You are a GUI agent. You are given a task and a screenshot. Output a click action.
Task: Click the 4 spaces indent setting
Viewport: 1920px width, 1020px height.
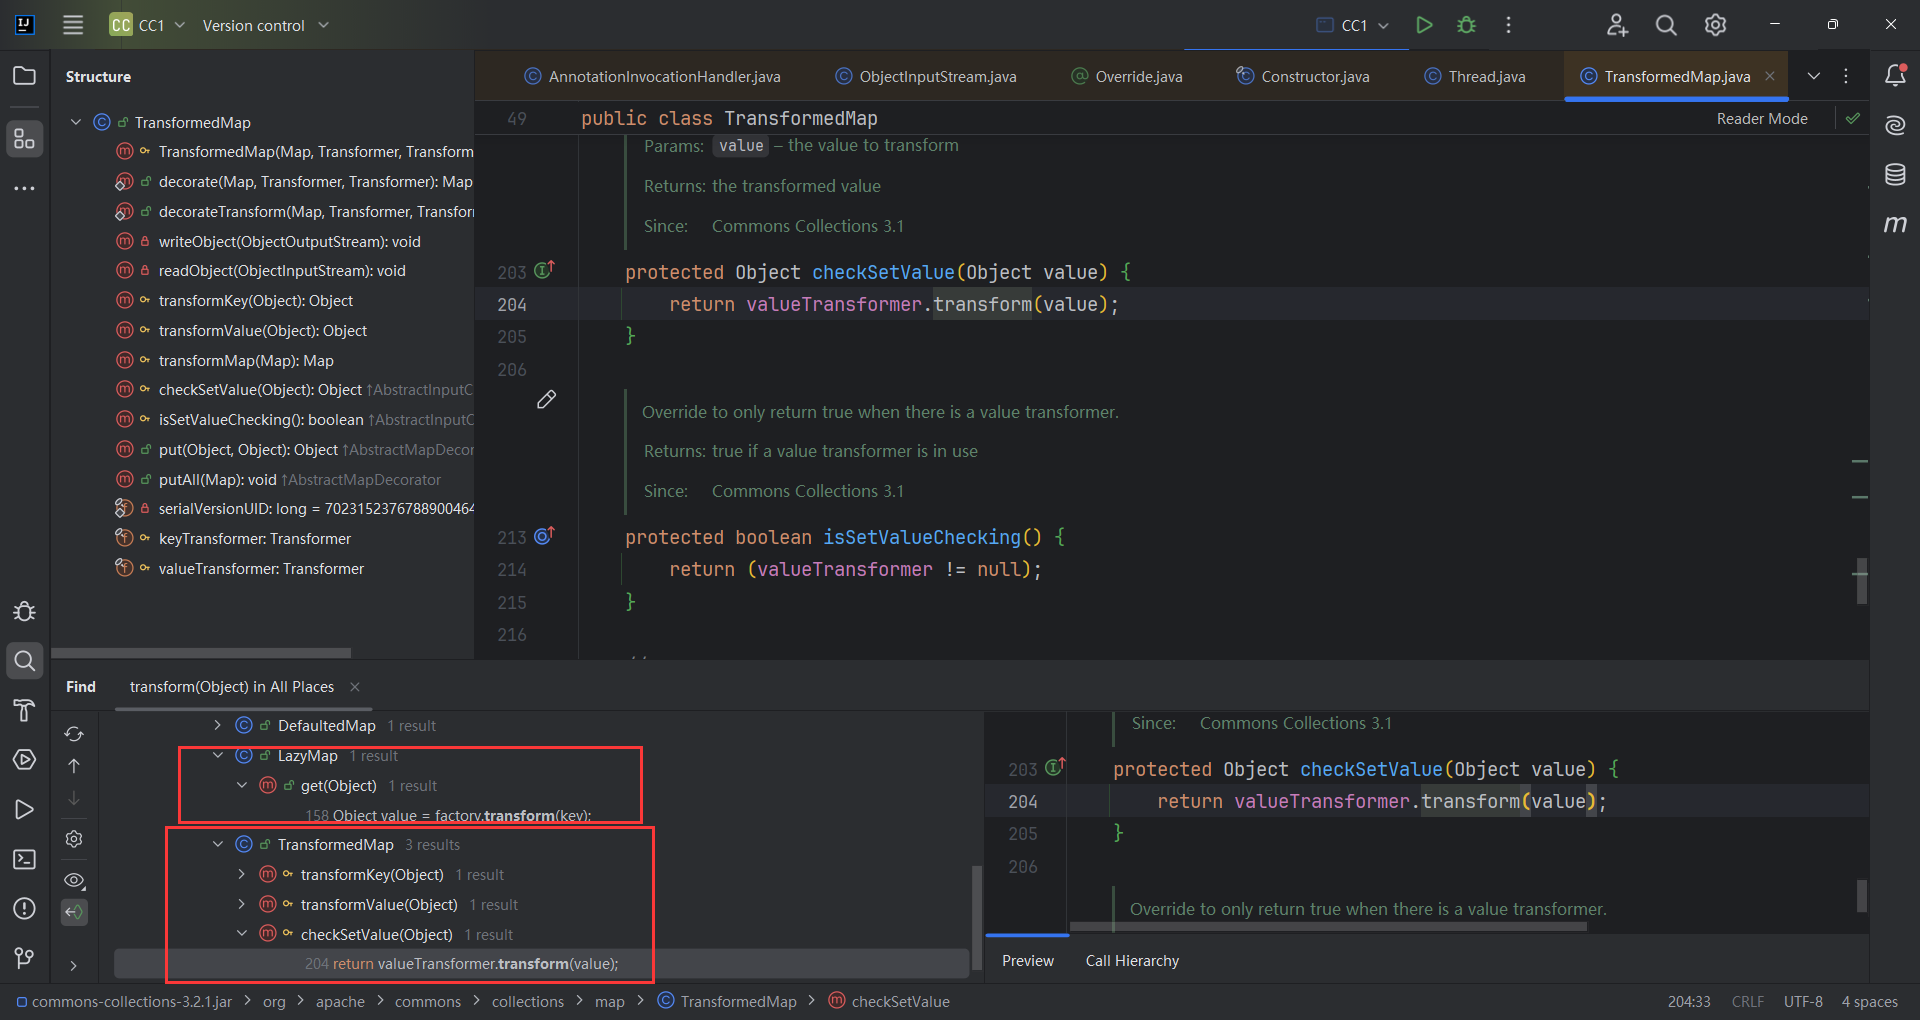click(1869, 1002)
